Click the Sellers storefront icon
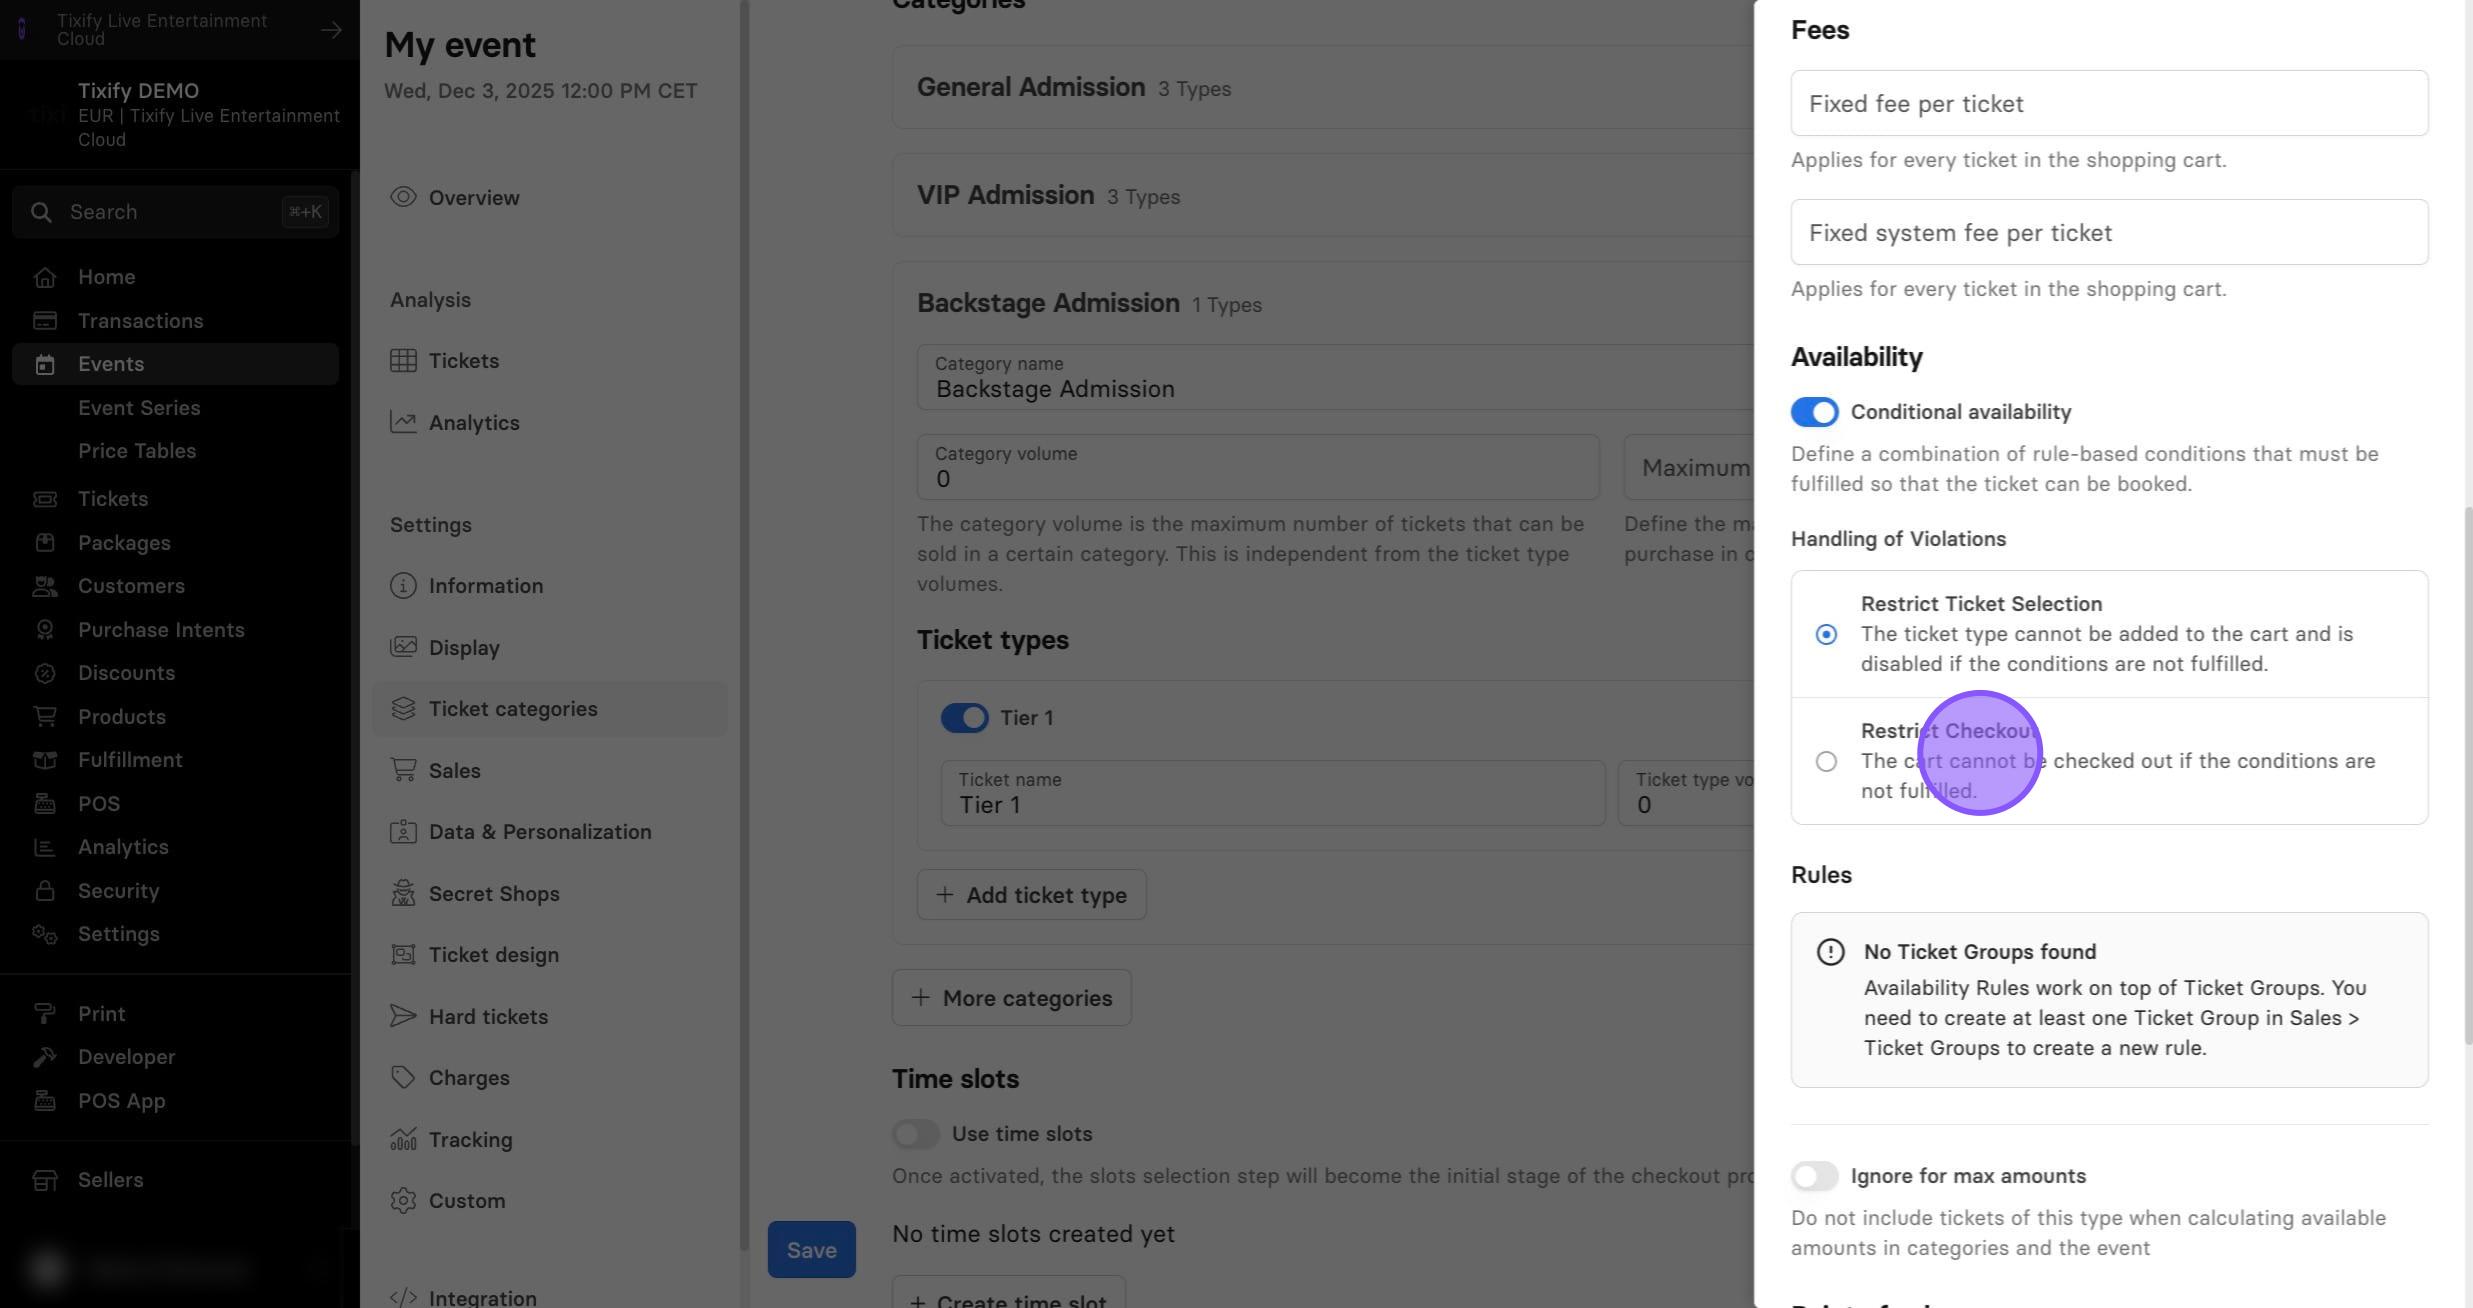Viewport: 2473px width, 1308px height. click(x=44, y=1180)
